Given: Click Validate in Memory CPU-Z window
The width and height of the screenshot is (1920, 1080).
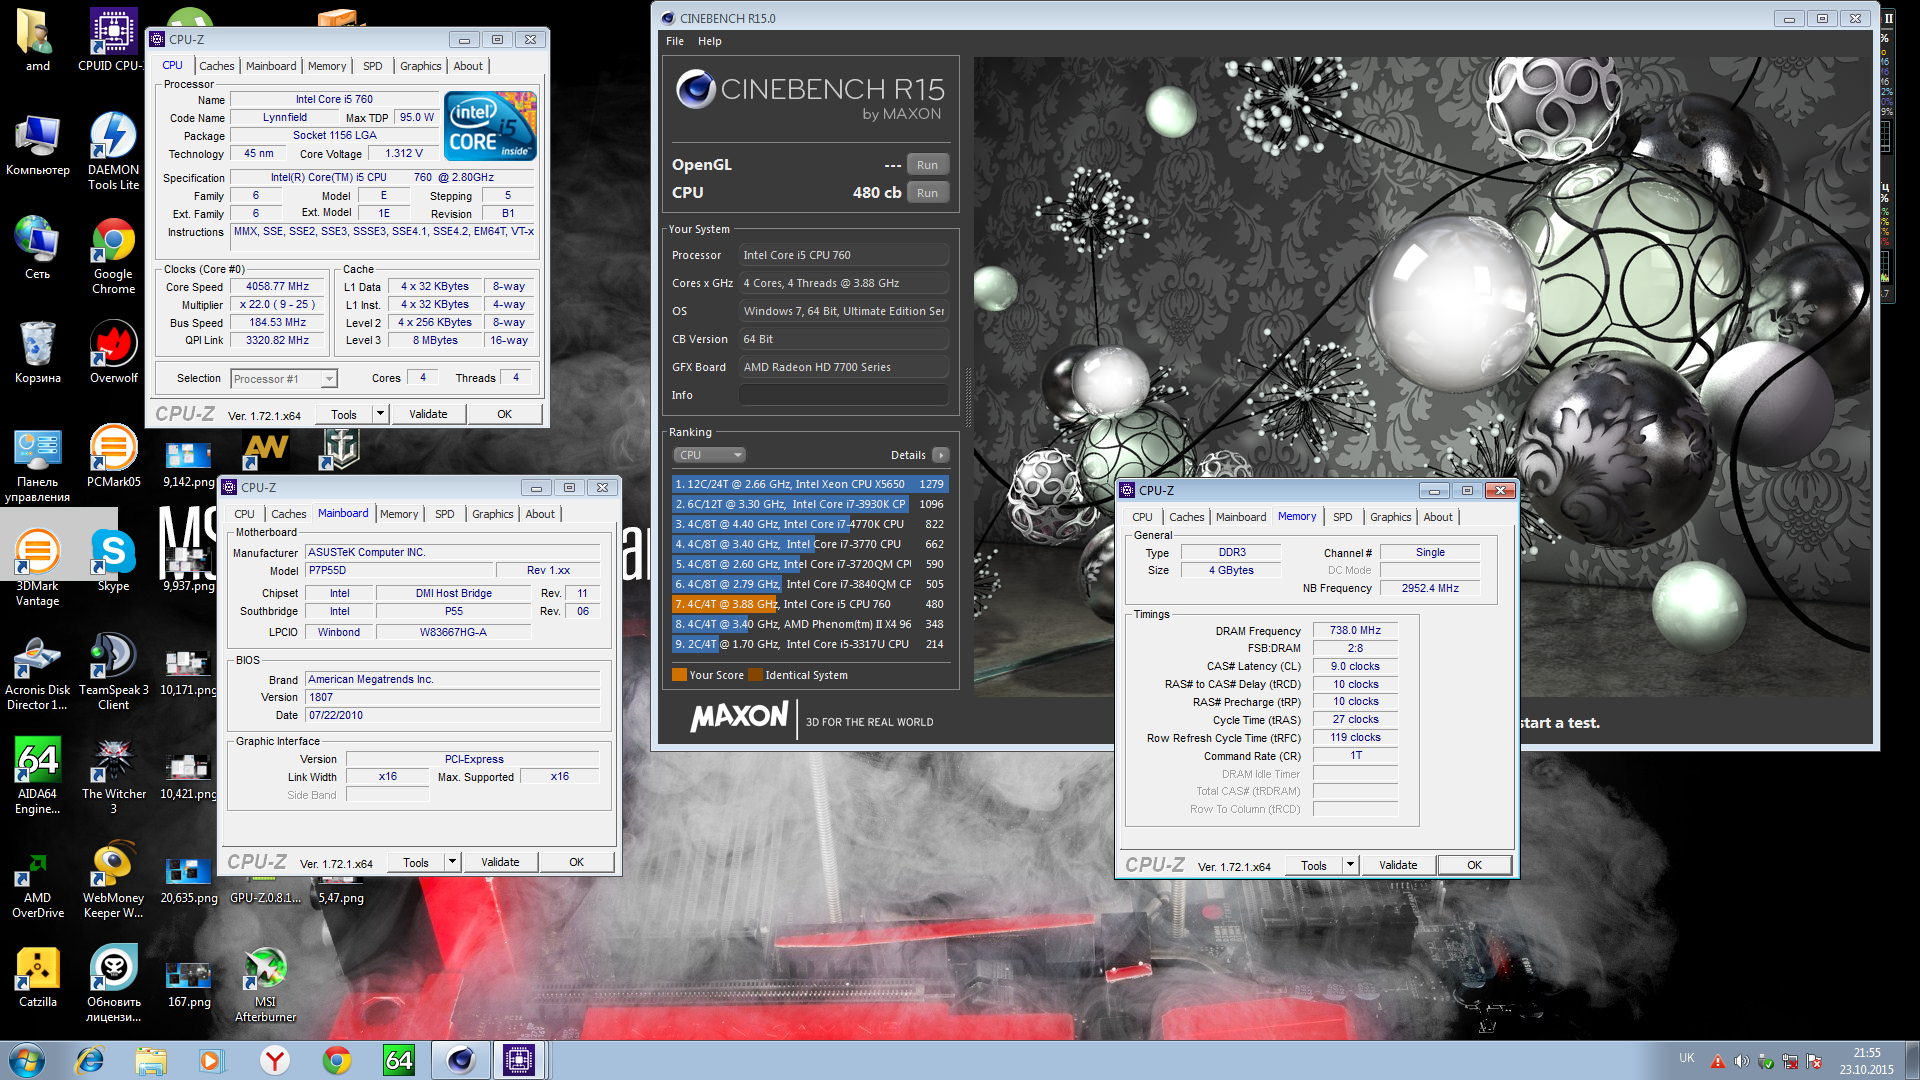Looking at the screenshot, I should 1398,865.
